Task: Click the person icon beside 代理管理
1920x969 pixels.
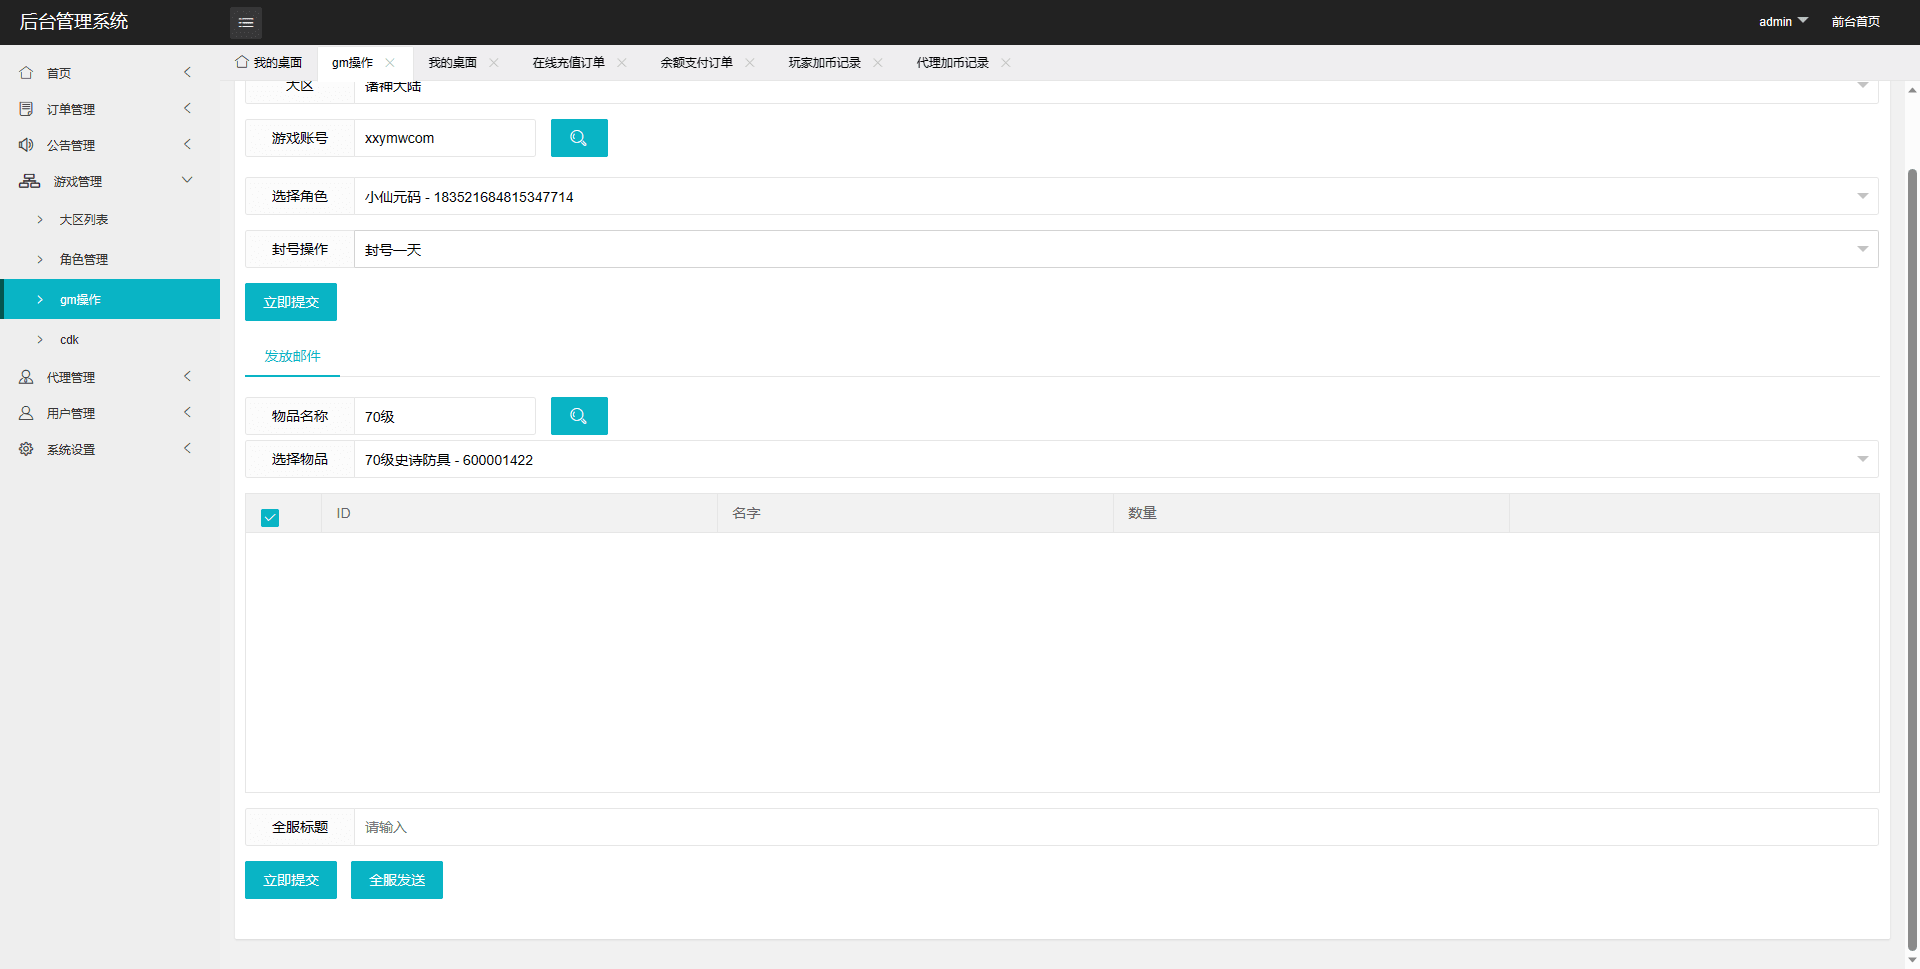Action: [x=26, y=377]
